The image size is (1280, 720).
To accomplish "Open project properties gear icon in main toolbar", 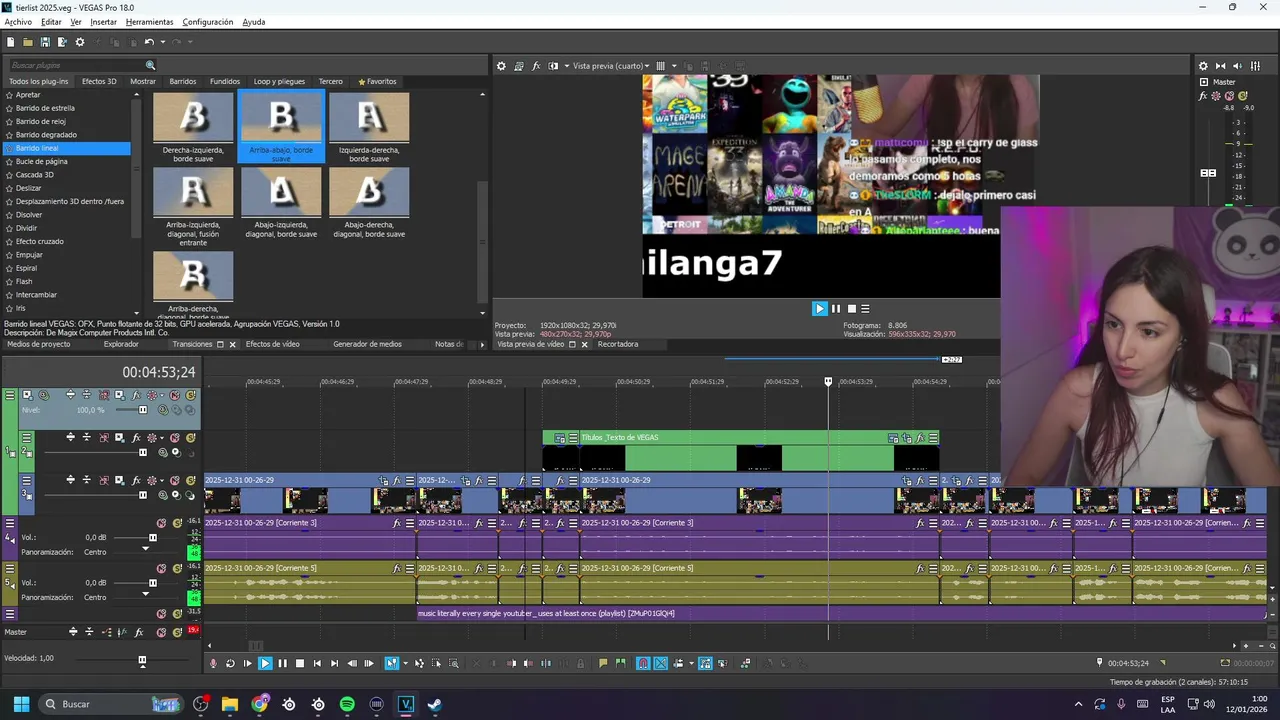I will [80, 42].
